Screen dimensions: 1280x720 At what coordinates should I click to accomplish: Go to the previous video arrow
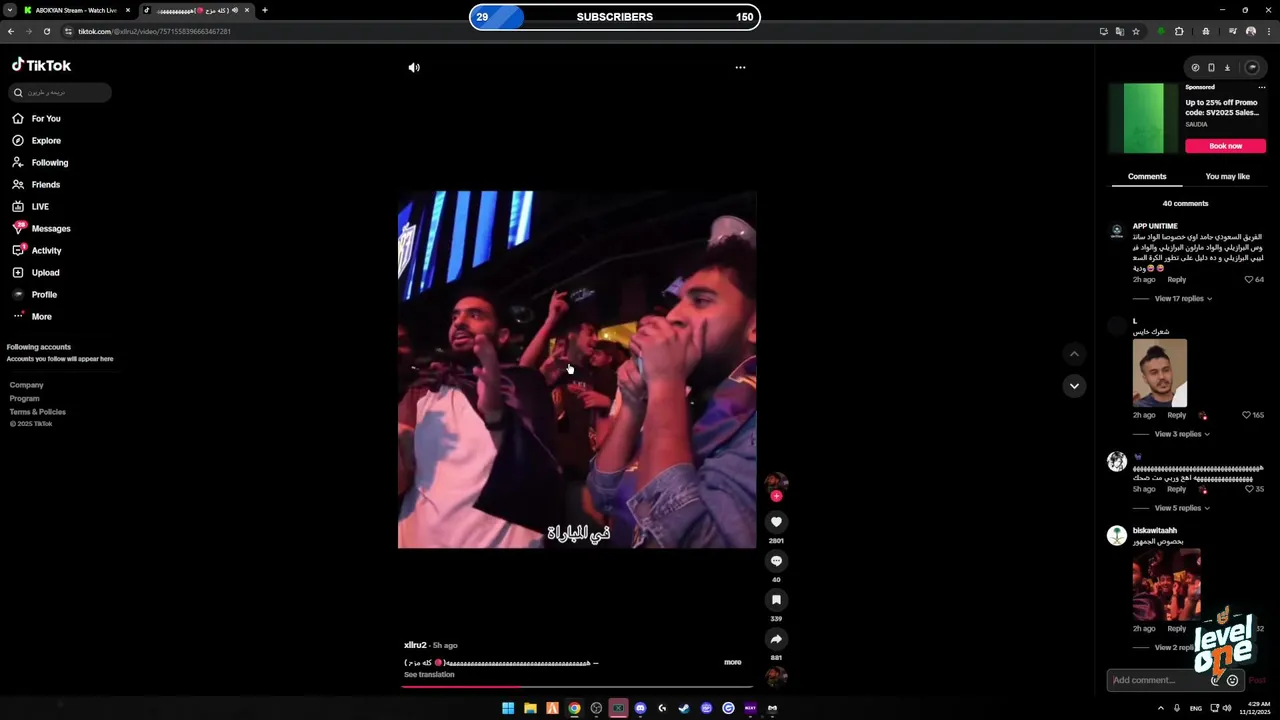click(x=1074, y=354)
